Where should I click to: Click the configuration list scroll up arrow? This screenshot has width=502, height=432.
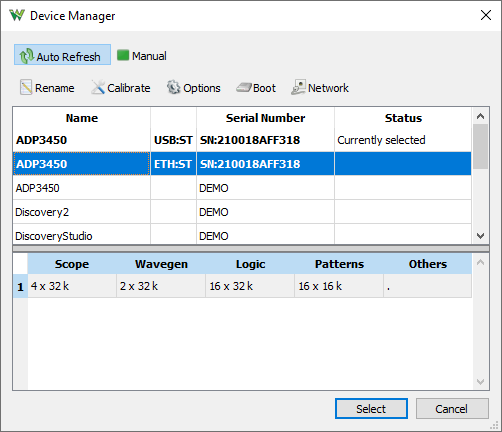tap(480, 262)
